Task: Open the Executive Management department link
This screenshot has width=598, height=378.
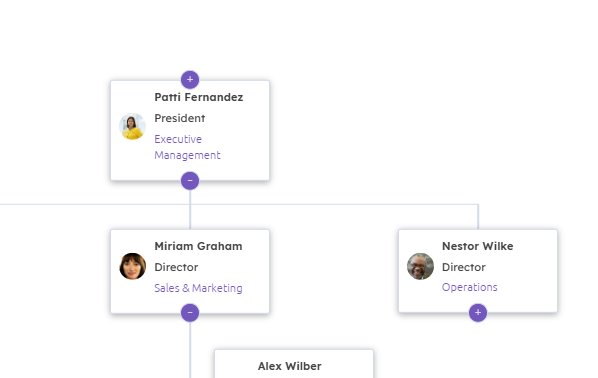Action: click(187, 147)
